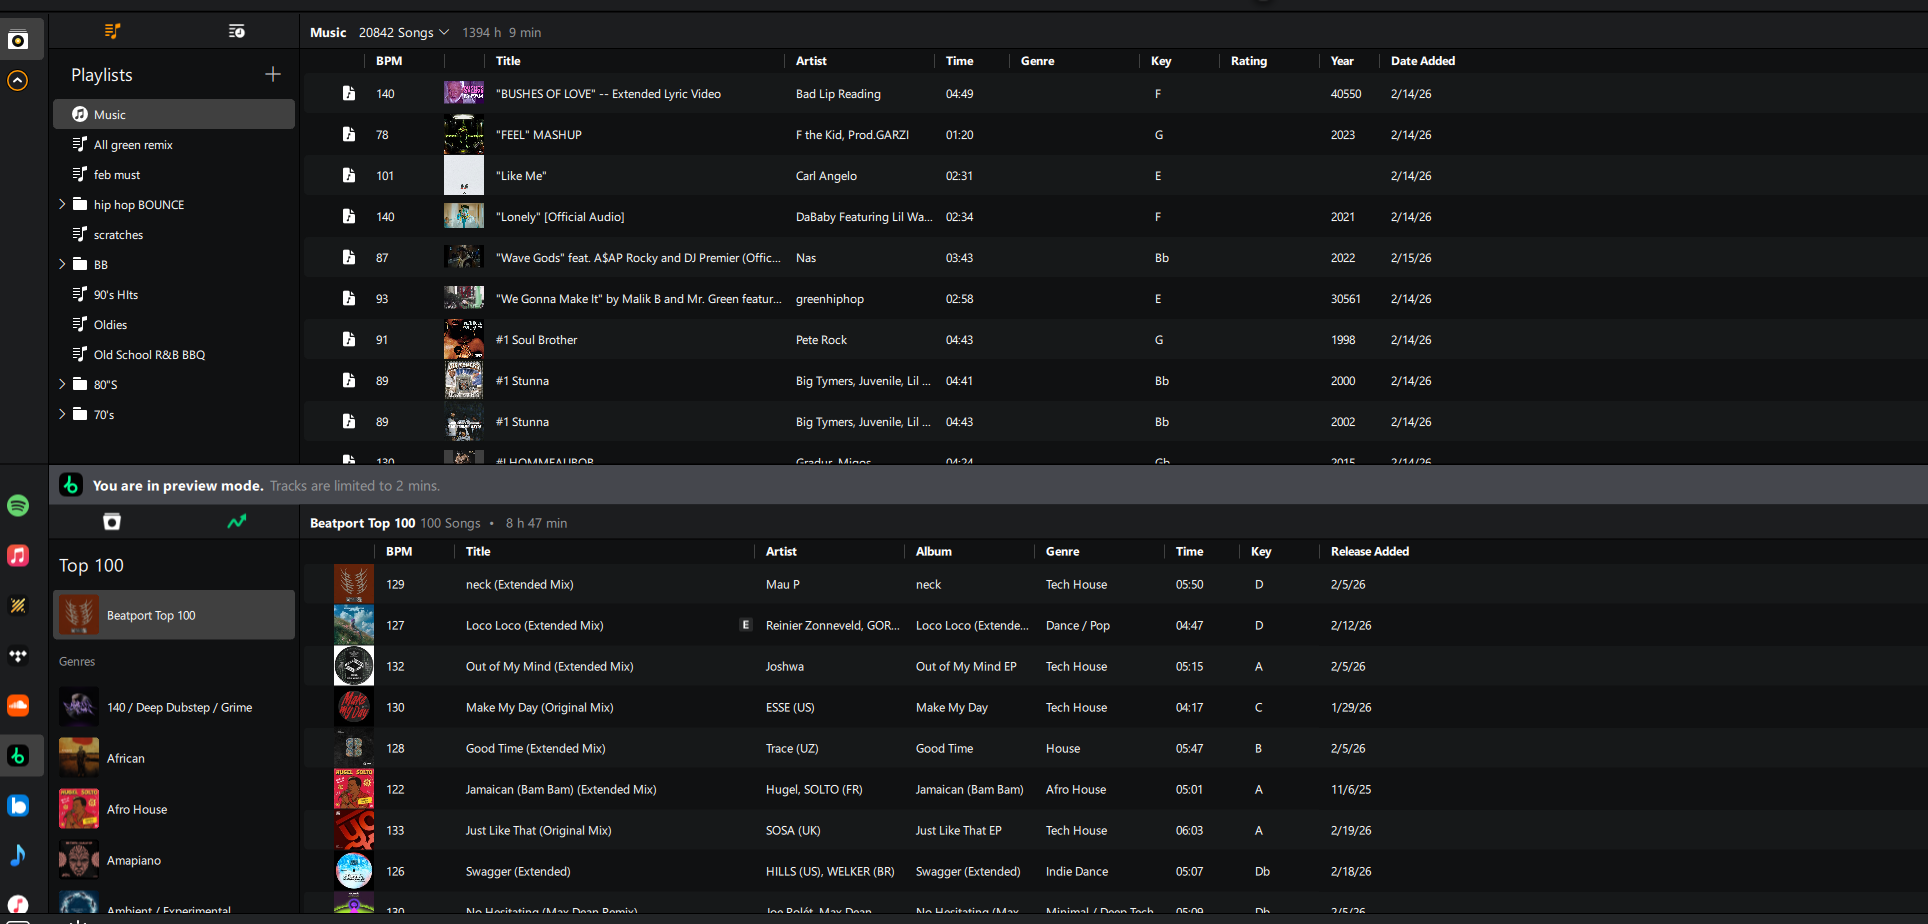This screenshot has height=924, width=1928.
Task: Expand the BB folder arrow
Action: [x=62, y=265]
